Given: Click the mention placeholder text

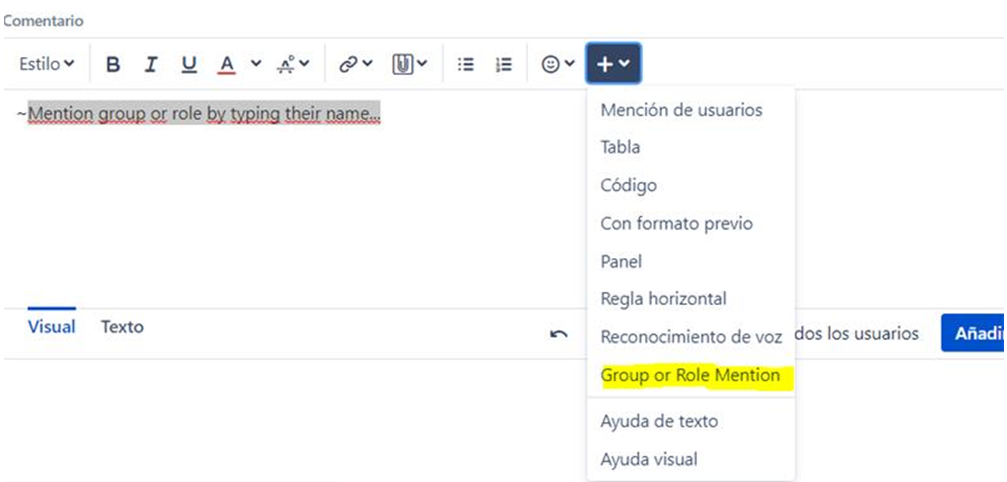Looking at the screenshot, I should click(x=204, y=114).
